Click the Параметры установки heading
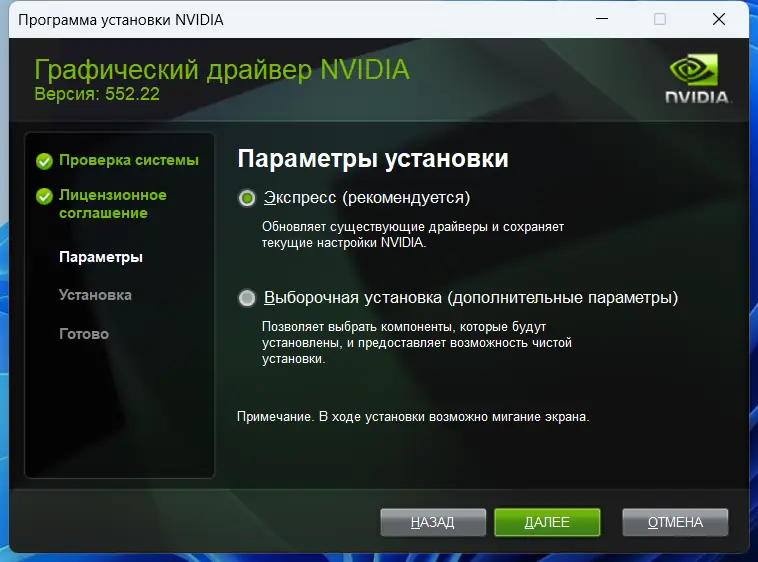 (373, 159)
